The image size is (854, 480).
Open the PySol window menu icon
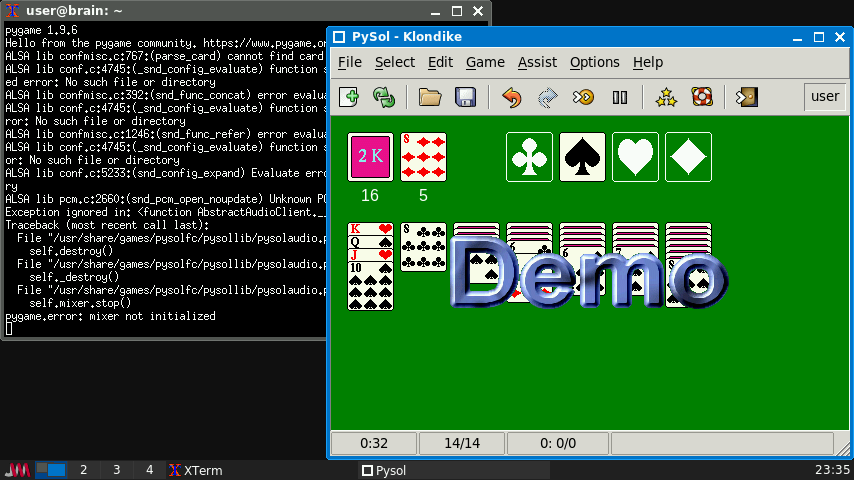click(339, 37)
